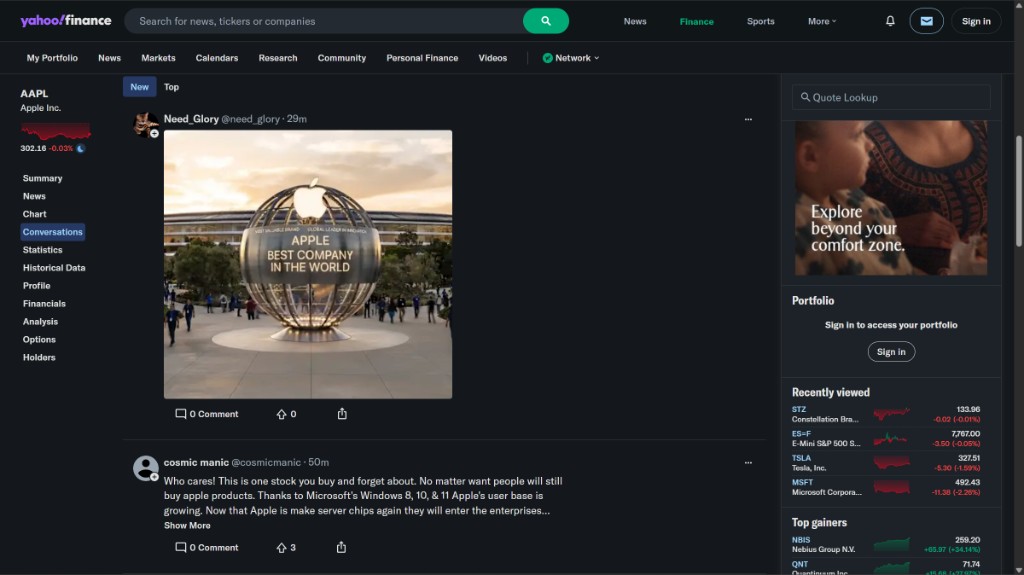1024x575 pixels.
Task: Open Research in navigation bar
Action: point(278,58)
